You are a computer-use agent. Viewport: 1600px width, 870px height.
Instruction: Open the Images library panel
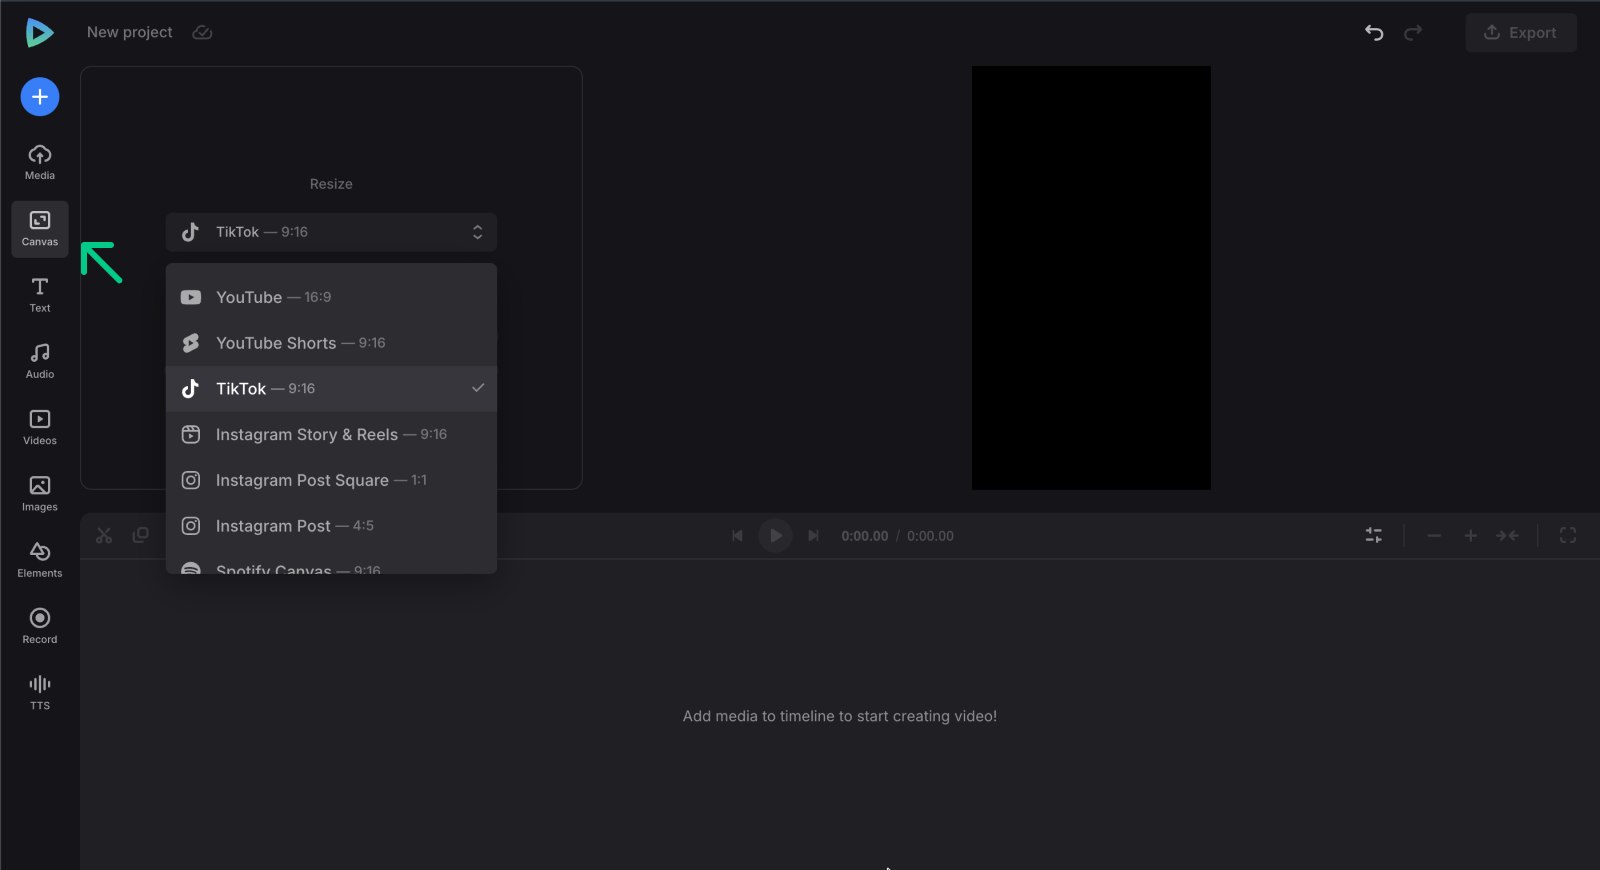point(40,494)
